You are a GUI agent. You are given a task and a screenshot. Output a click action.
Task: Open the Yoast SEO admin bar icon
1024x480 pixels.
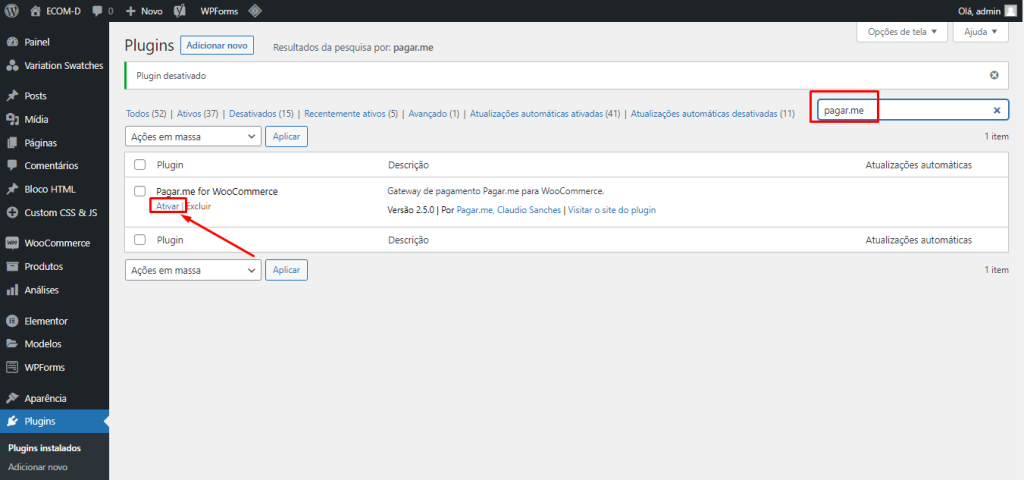pyautogui.click(x=182, y=11)
